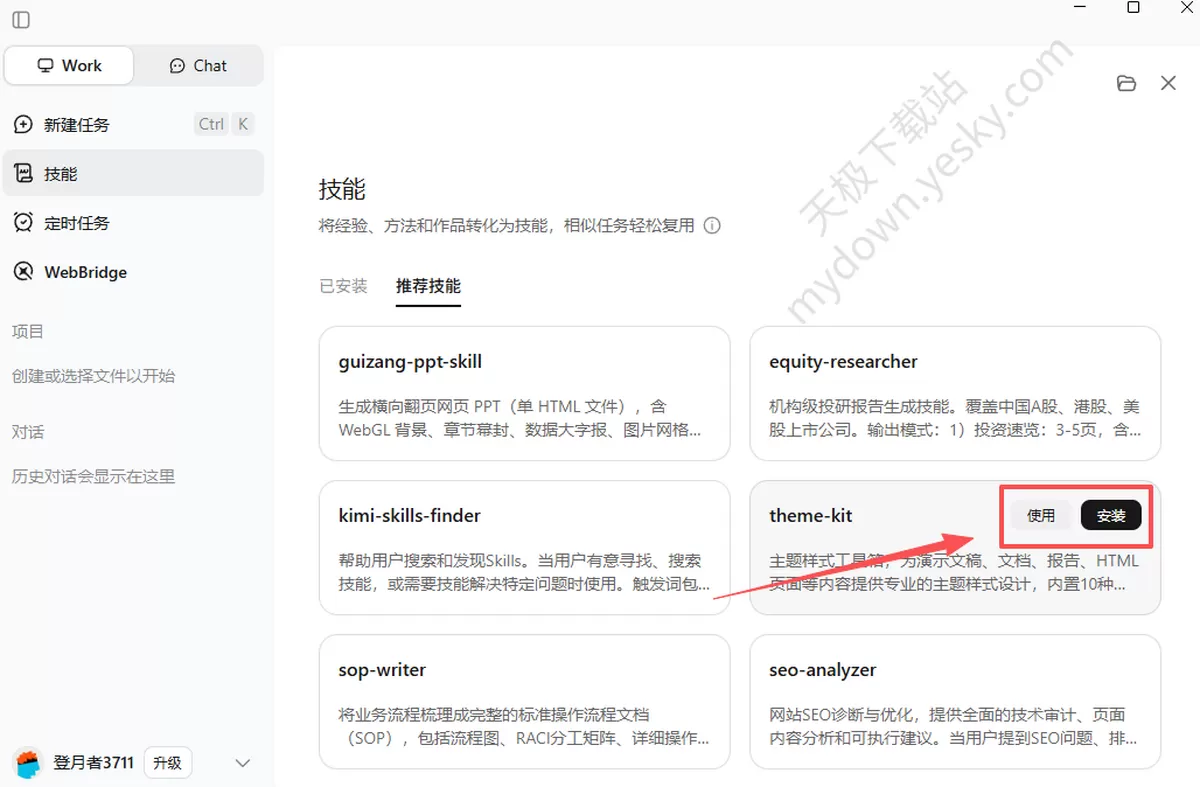Image resolution: width=1200 pixels, height=787 pixels.
Task: Click 创建或选择文件以开始 text
Action: [x=93, y=376]
